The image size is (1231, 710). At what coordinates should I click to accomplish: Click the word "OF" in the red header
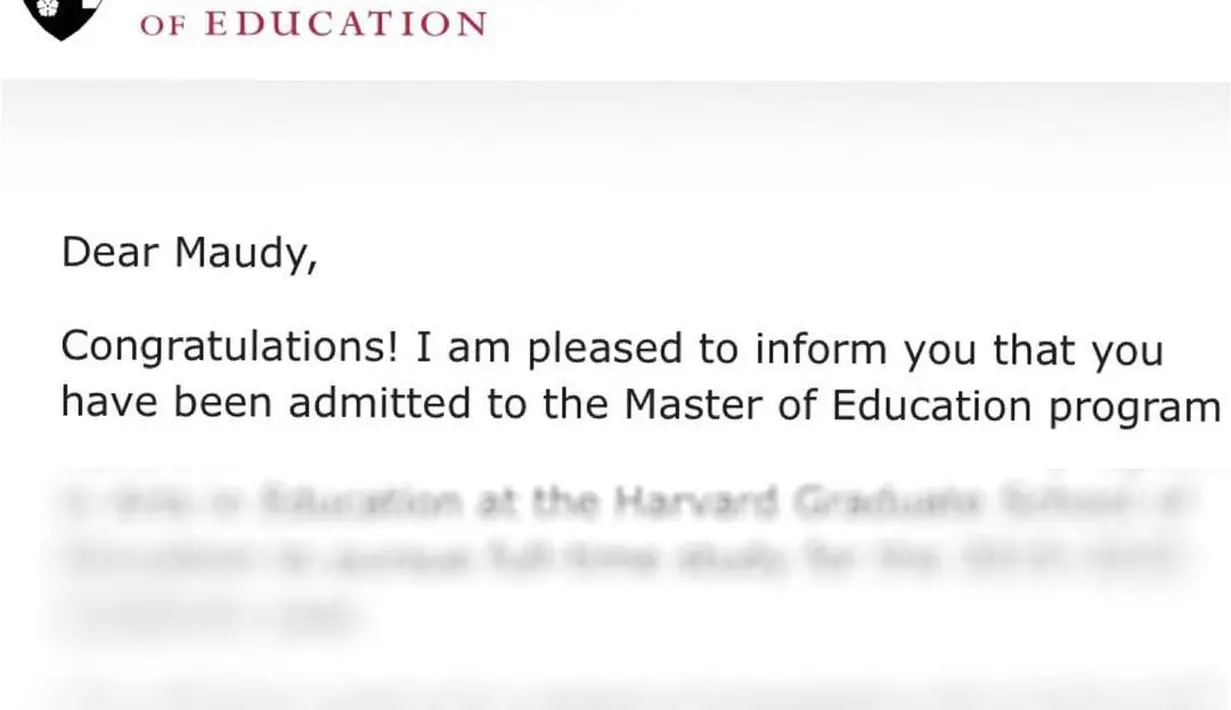point(165,26)
